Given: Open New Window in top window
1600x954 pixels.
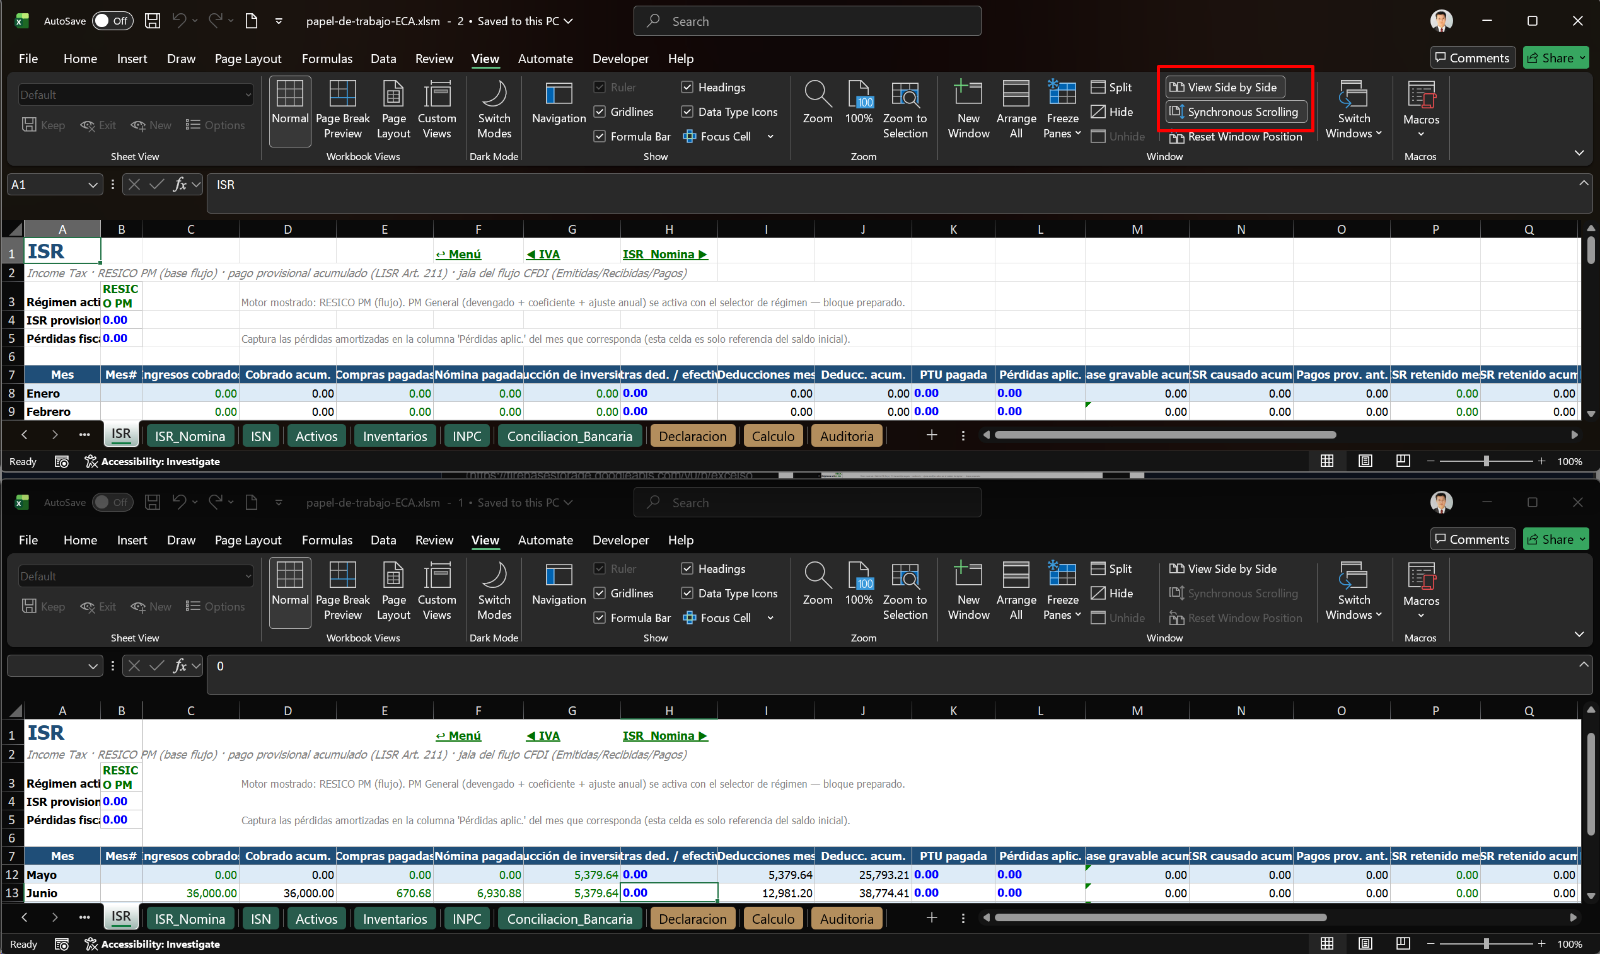Looking at the screenshot, I should pyautogui.click(x=968, y=110).
